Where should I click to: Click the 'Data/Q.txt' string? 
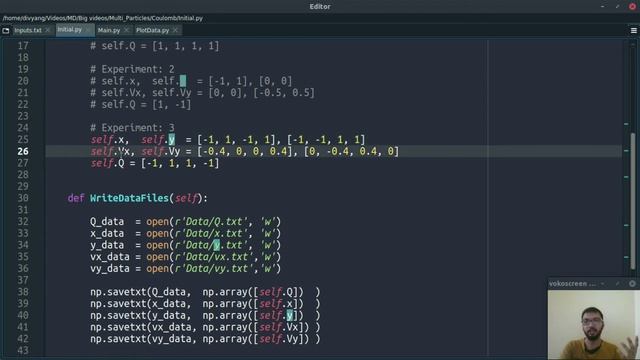(x=213, y=222)
